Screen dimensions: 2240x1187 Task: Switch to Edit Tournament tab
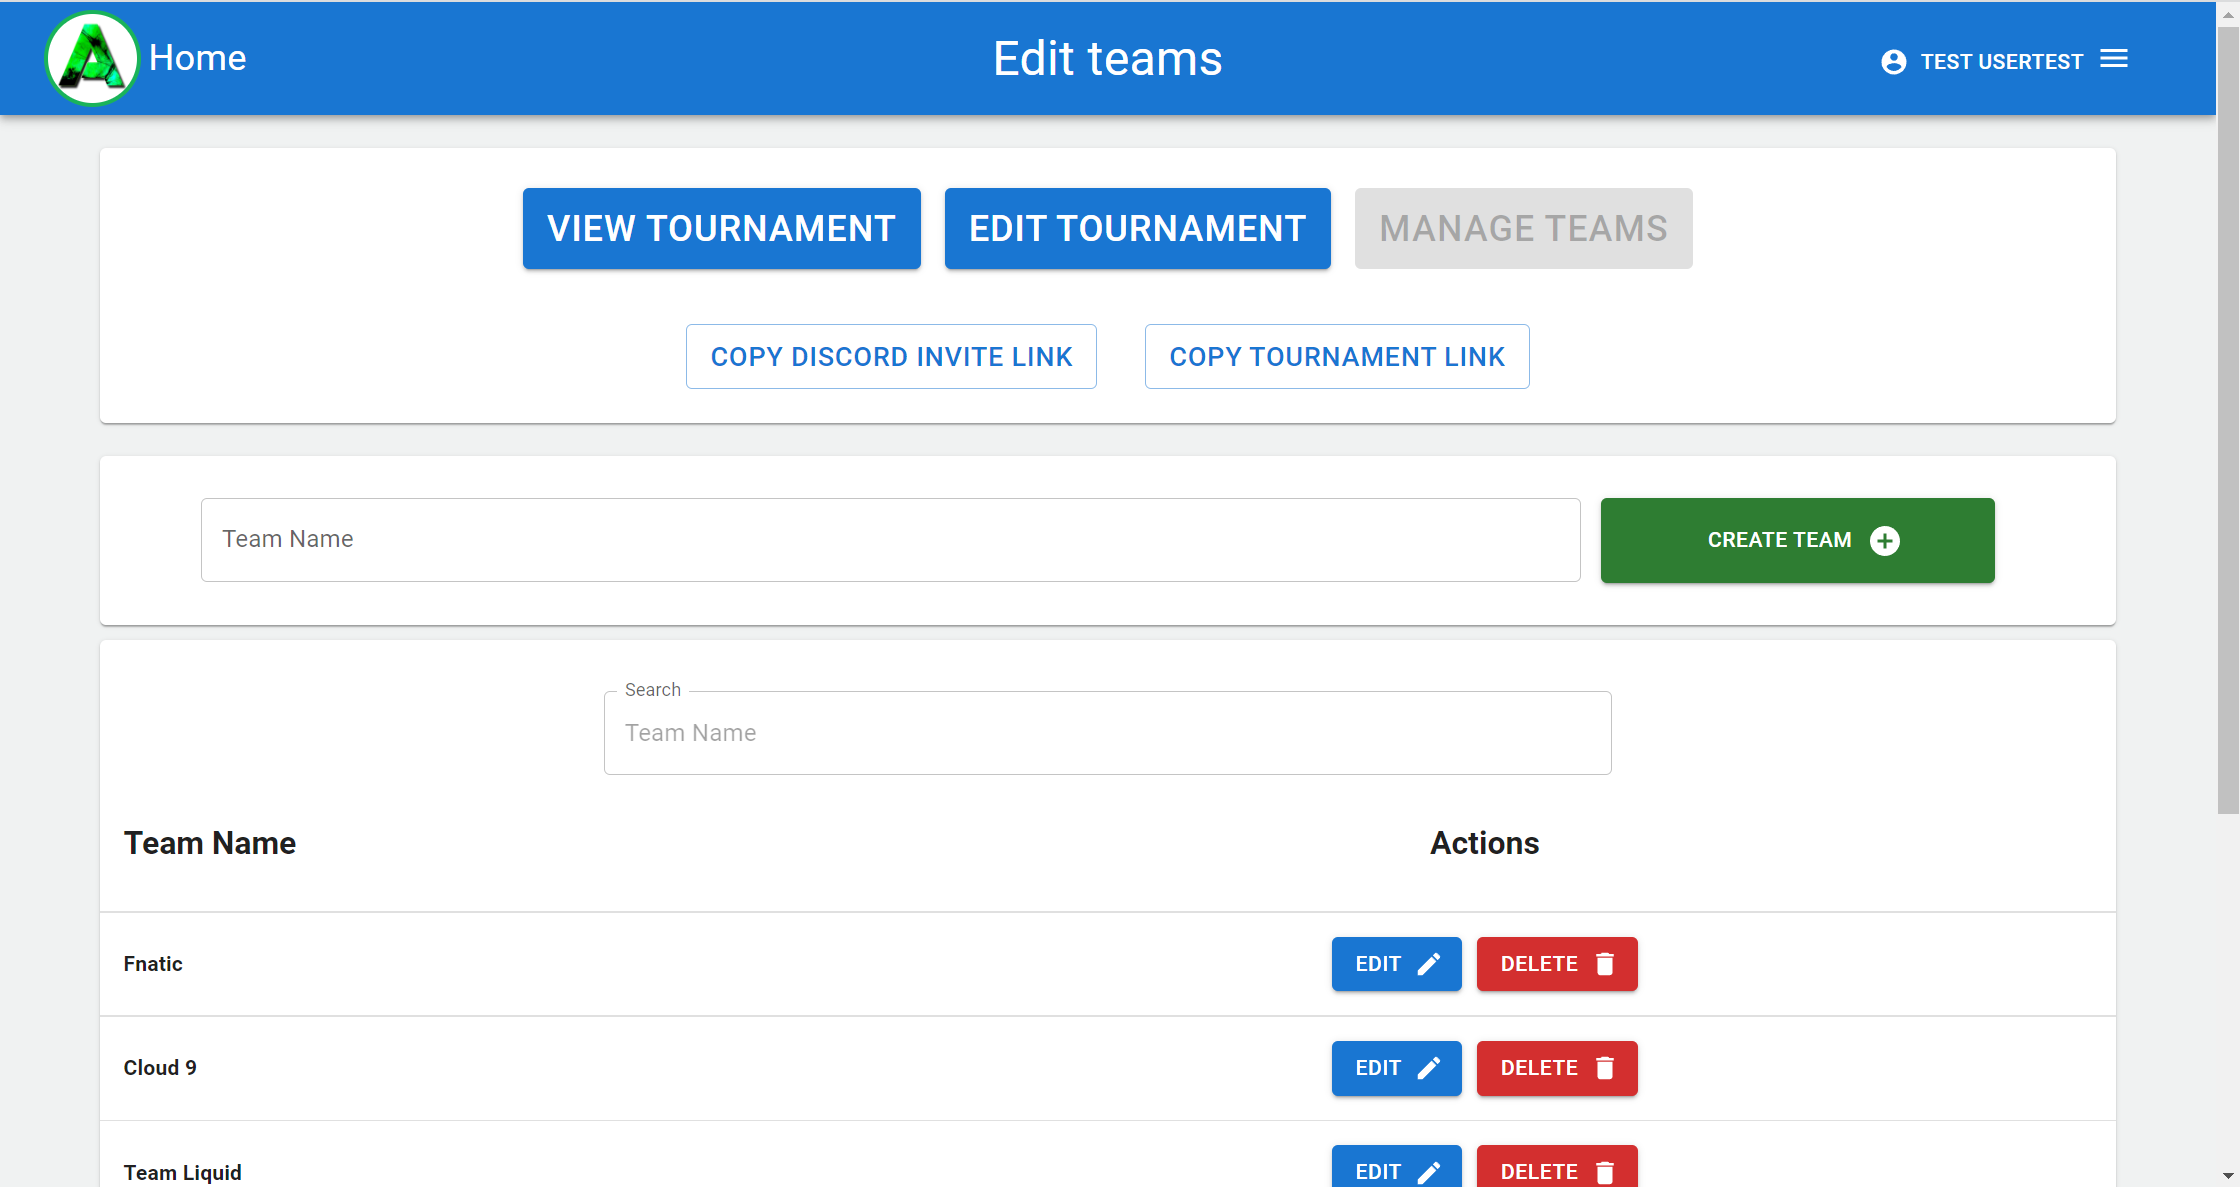click(1137, 229)
